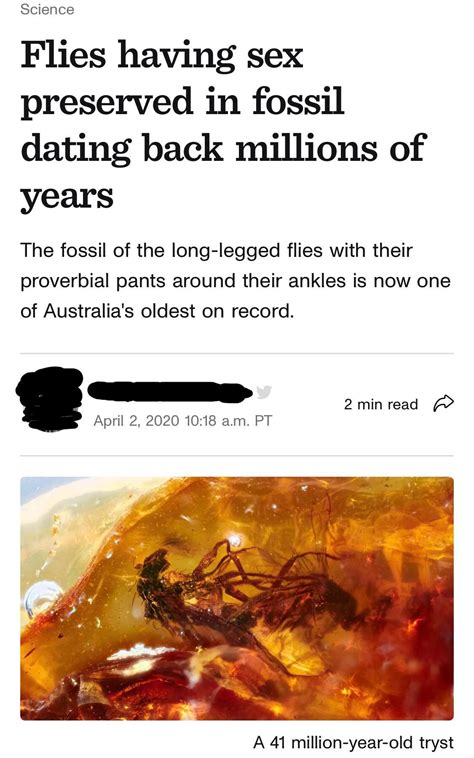Image resolution: width=474 pixels, height=758 pixels.
Task: Click the "A 41 million-year-old tryst" caption
Action: (353, 742)
